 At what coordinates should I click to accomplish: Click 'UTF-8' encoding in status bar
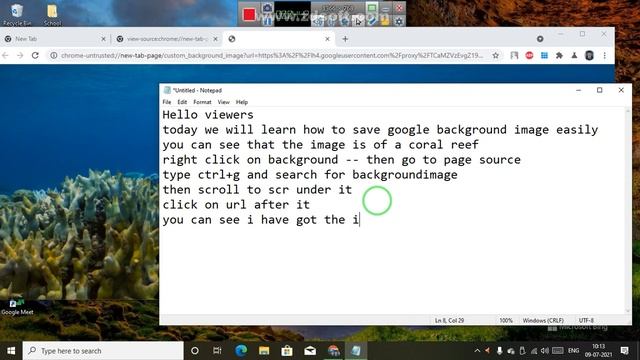click(586, 320)
